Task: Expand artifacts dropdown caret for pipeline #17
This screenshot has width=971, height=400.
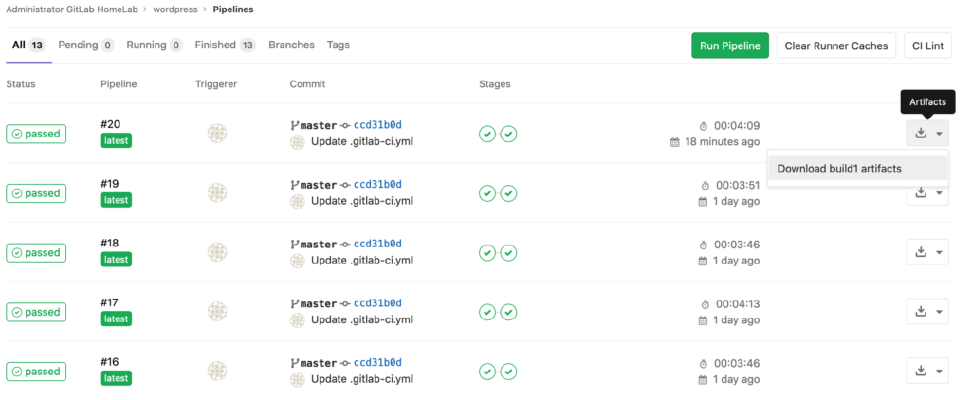Action: [939, 311]
